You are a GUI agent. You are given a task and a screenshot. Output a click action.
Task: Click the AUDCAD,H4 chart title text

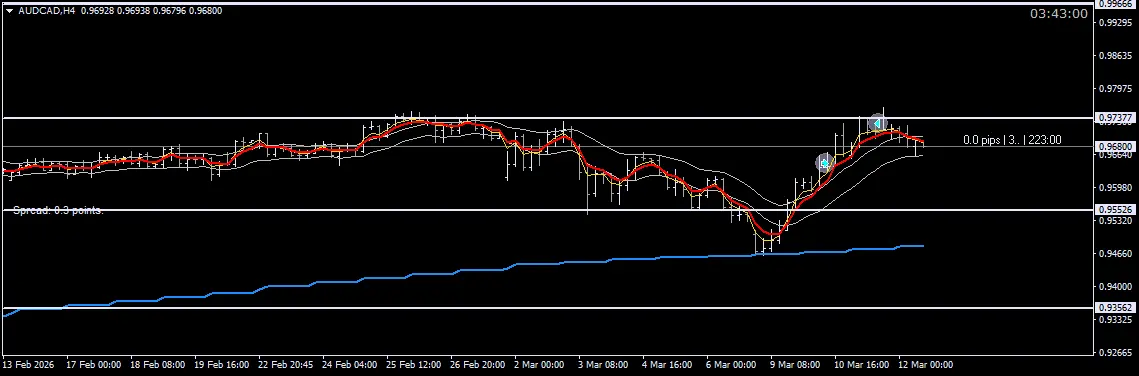pos(46,11)
